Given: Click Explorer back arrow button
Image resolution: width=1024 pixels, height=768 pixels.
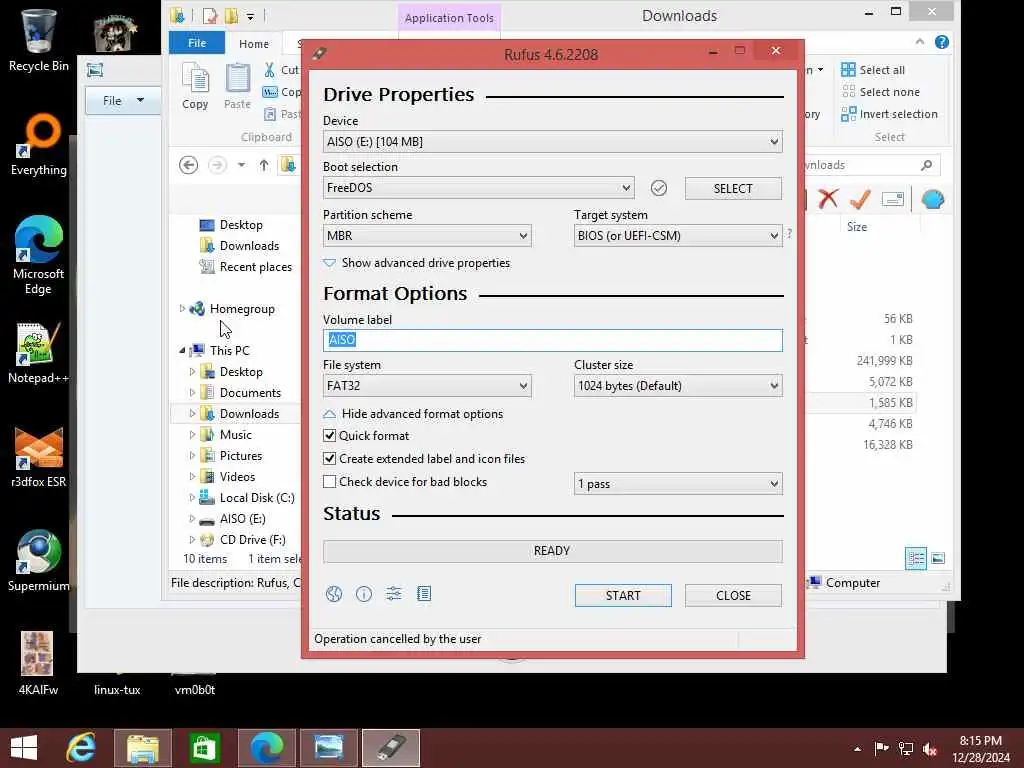Looking at the screenshot, I should click(188, 165).
